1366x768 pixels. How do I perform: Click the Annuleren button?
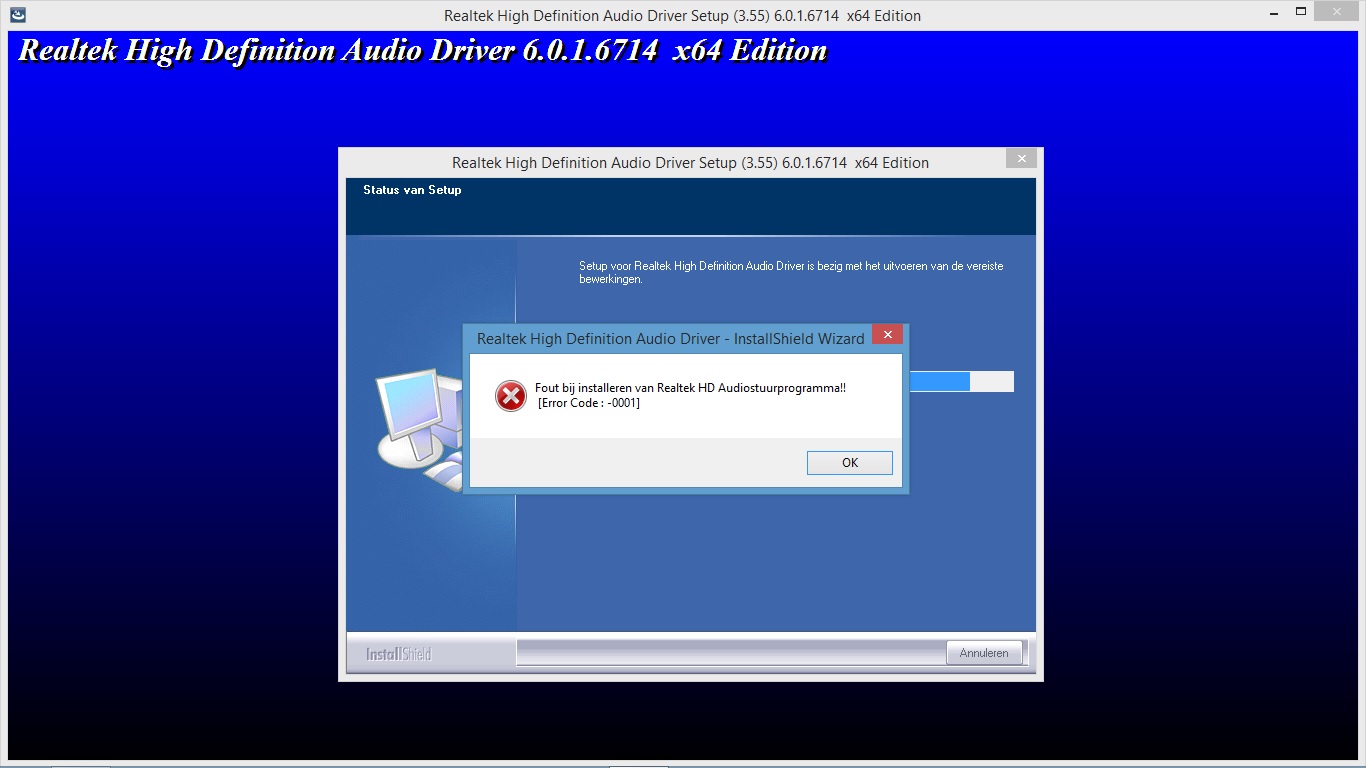click(x=984, y=653)
